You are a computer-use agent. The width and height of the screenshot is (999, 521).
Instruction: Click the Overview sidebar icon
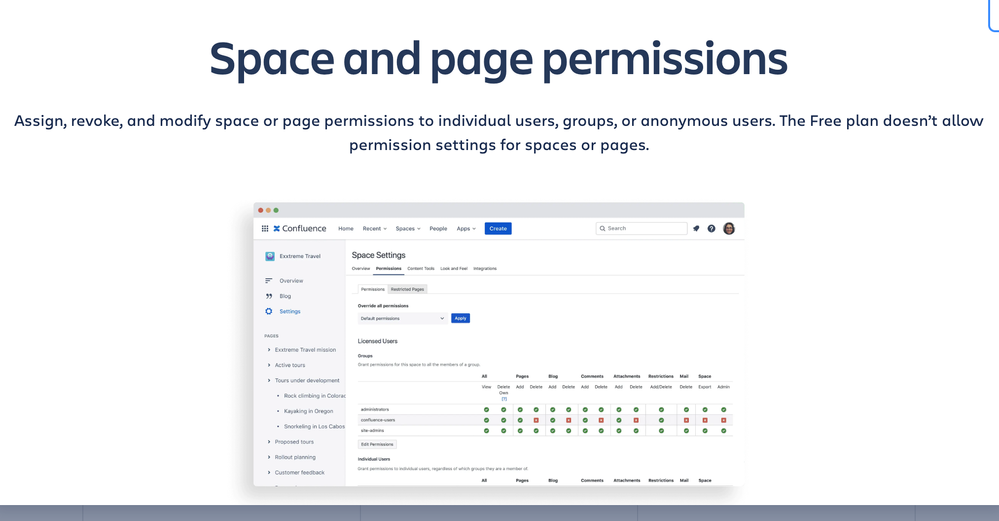(x=269, y=281)
